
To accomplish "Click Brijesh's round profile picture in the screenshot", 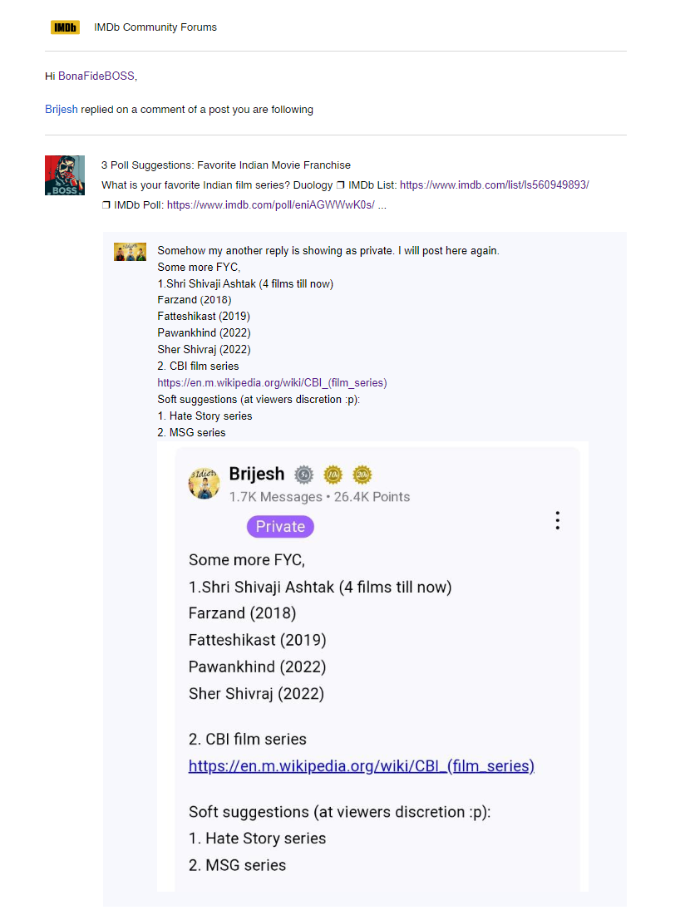I will point(204,483).
